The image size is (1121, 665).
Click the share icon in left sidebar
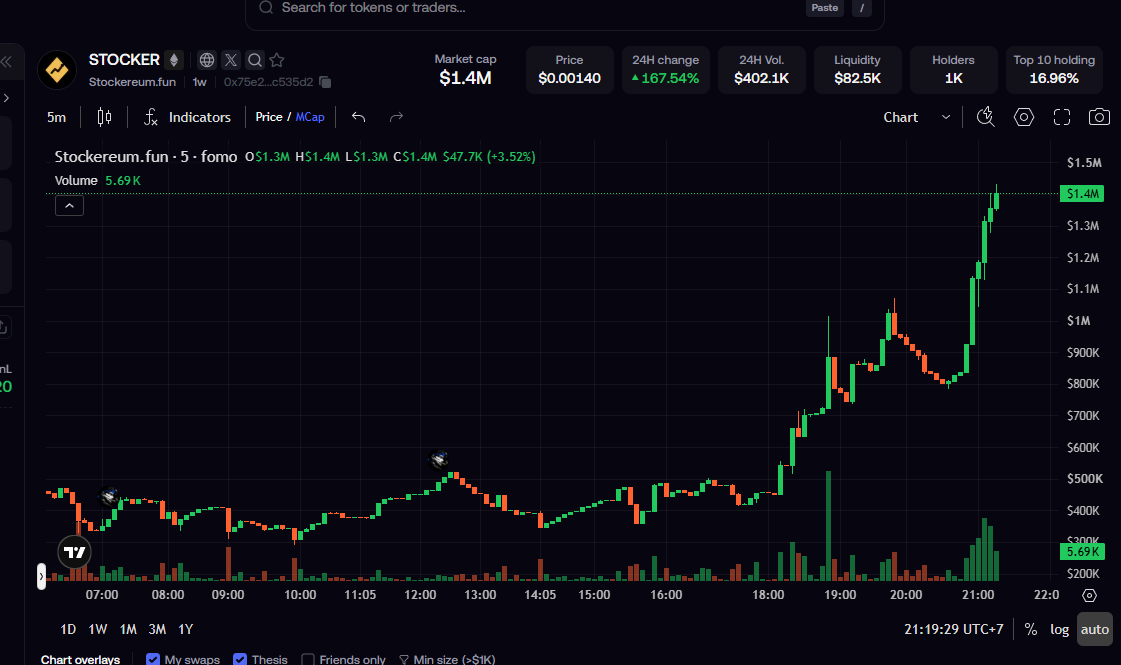(3, 327)
